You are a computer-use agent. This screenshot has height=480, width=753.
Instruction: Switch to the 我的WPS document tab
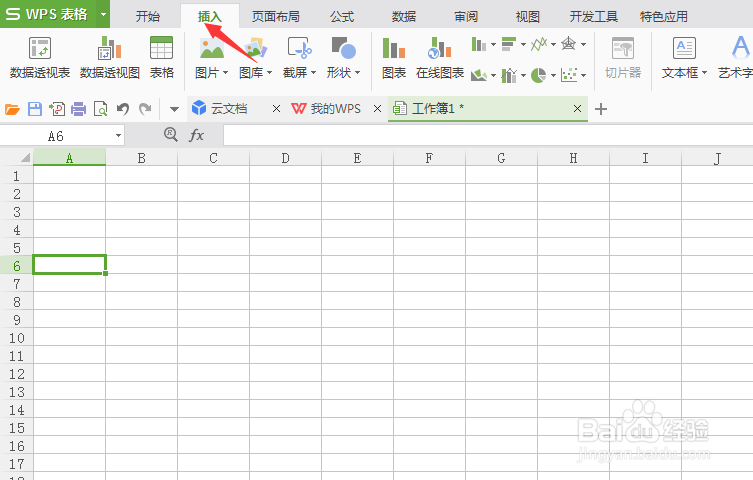click(335, 109)
